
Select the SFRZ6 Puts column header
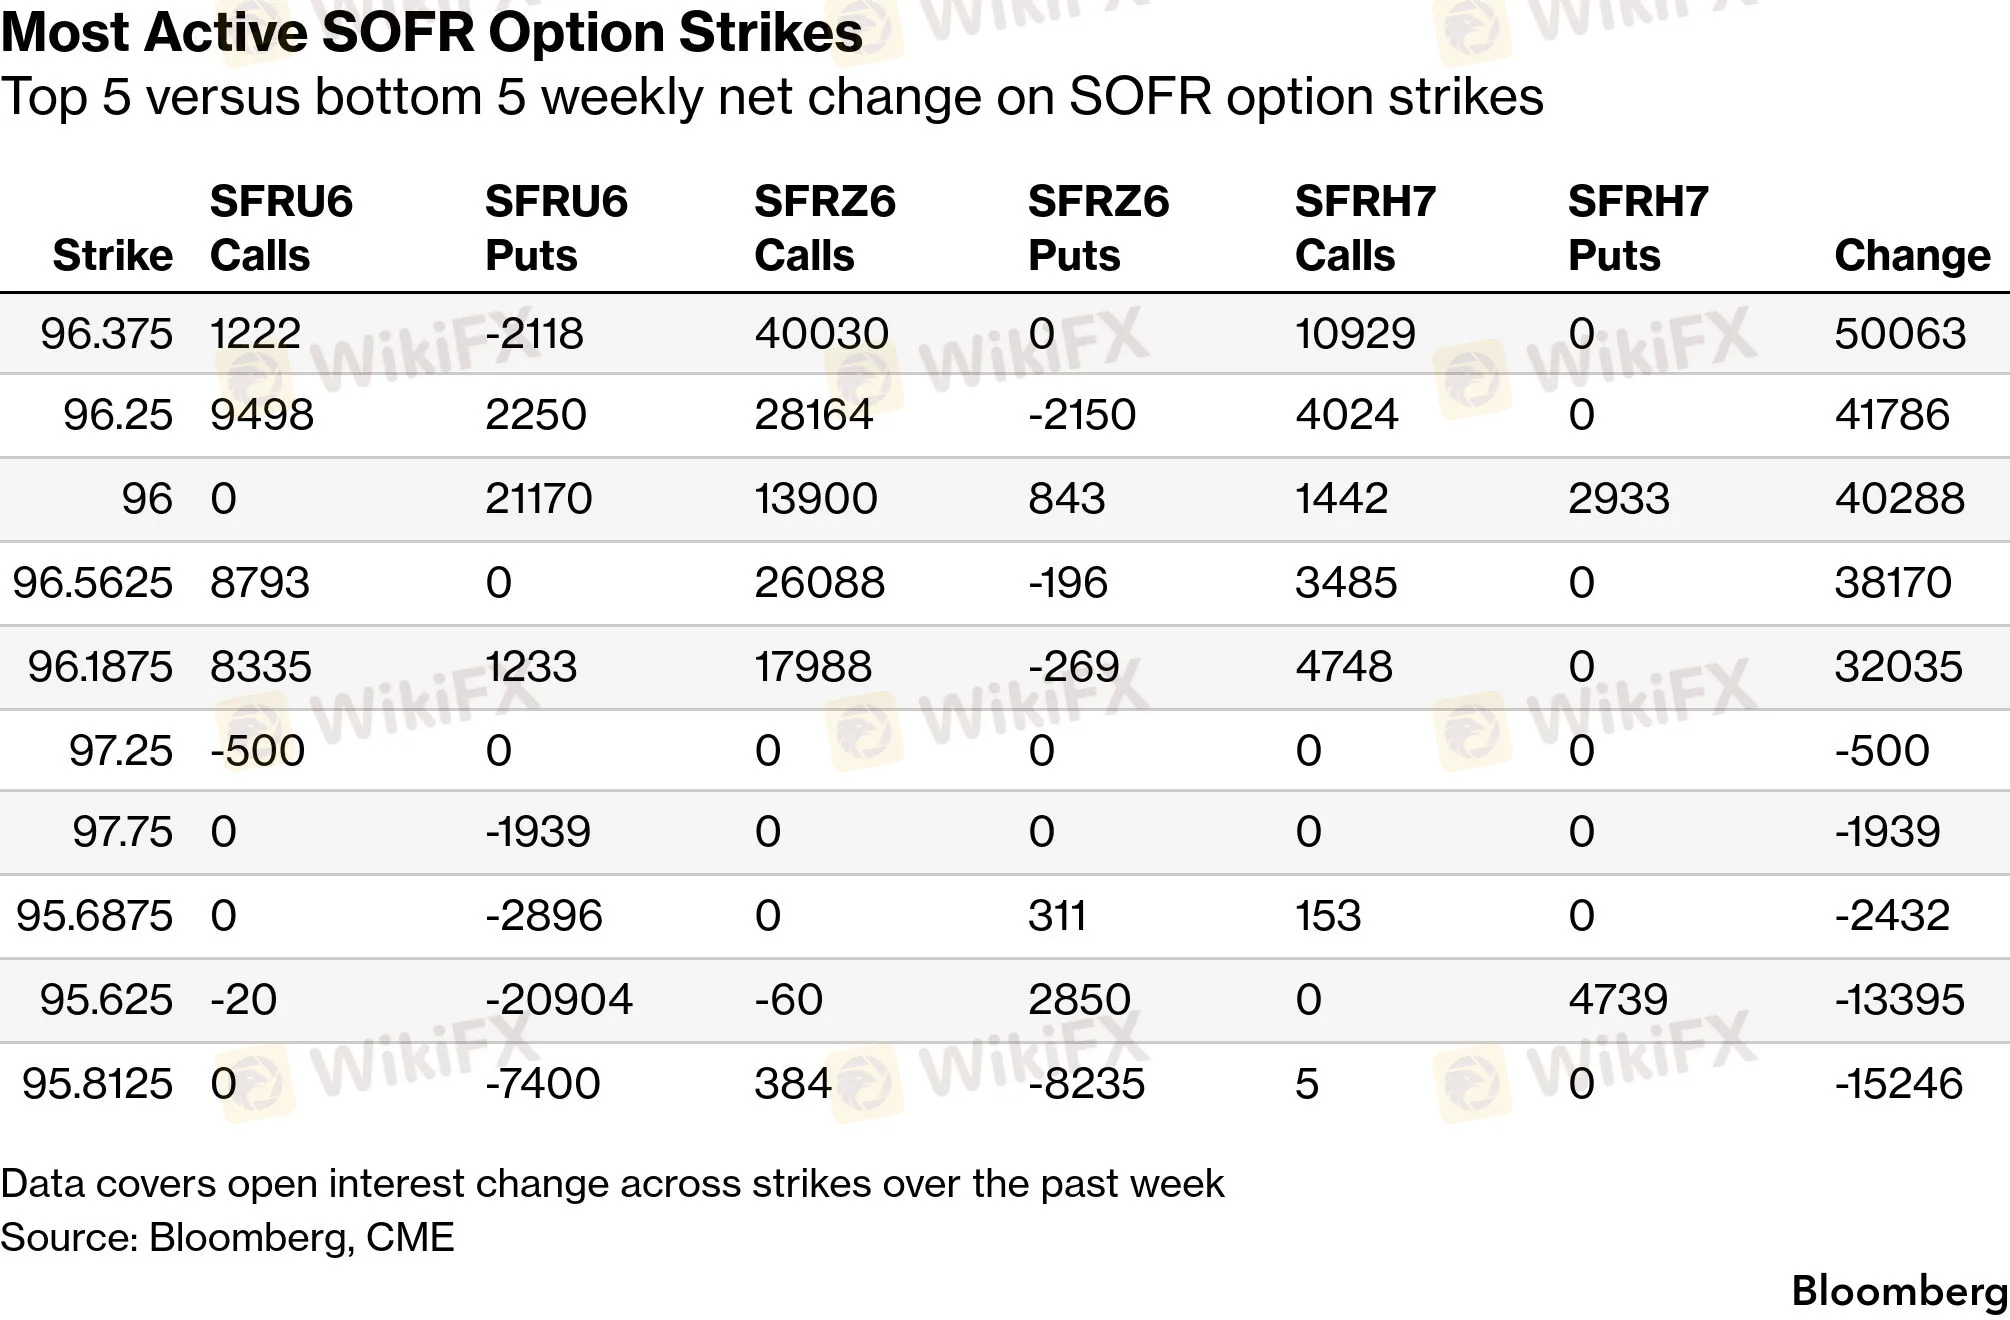pos(1098,228)
